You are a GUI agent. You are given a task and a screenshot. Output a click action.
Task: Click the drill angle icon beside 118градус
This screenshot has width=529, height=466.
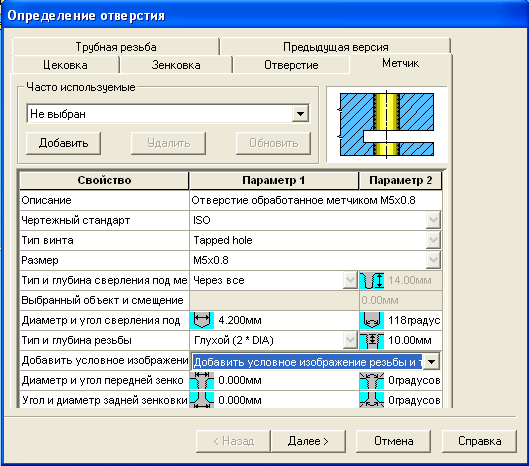click(372, 320)
